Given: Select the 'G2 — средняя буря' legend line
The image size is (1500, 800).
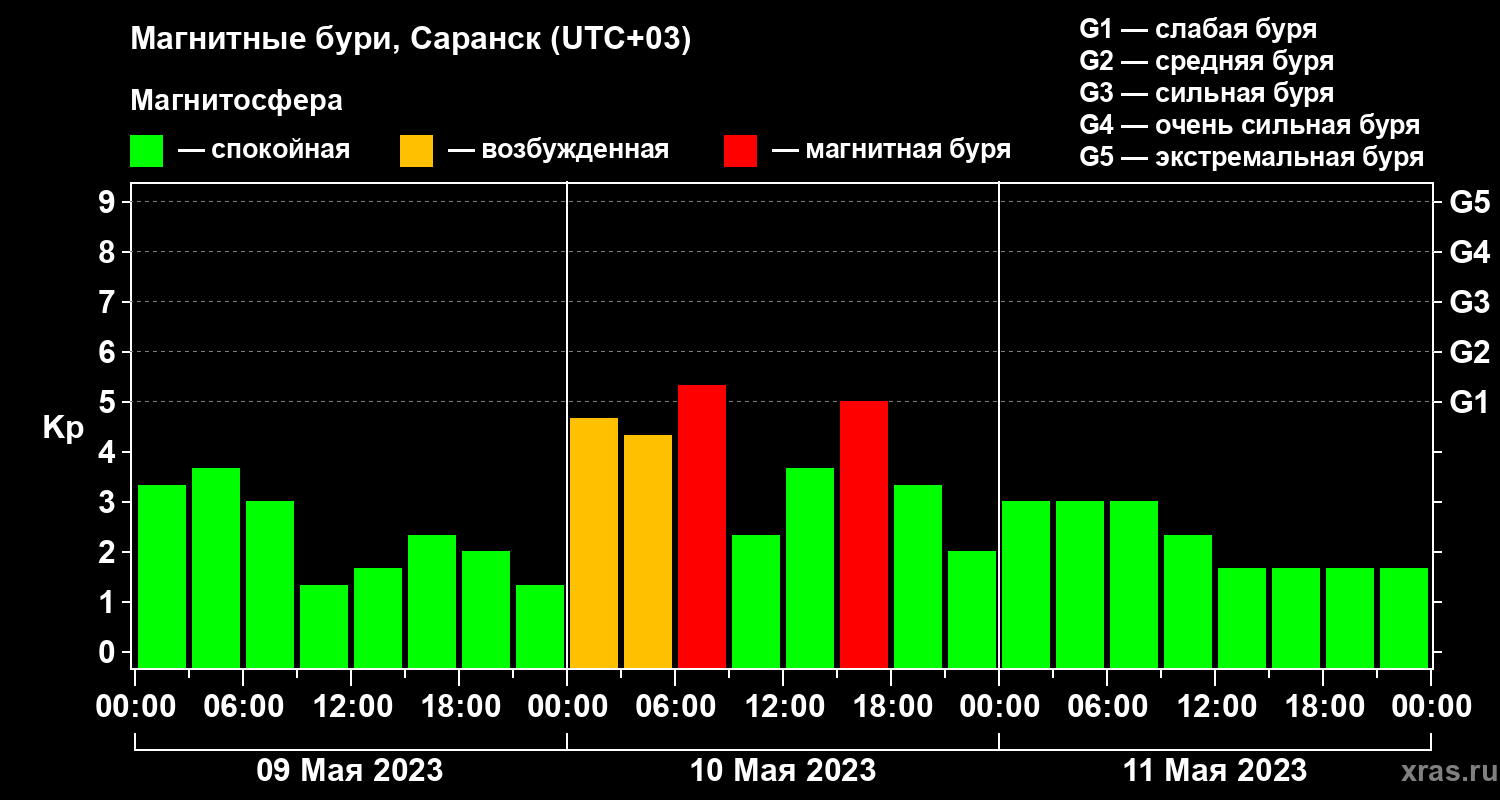Looking at the screenshot, I should [x=1207, y=61].
